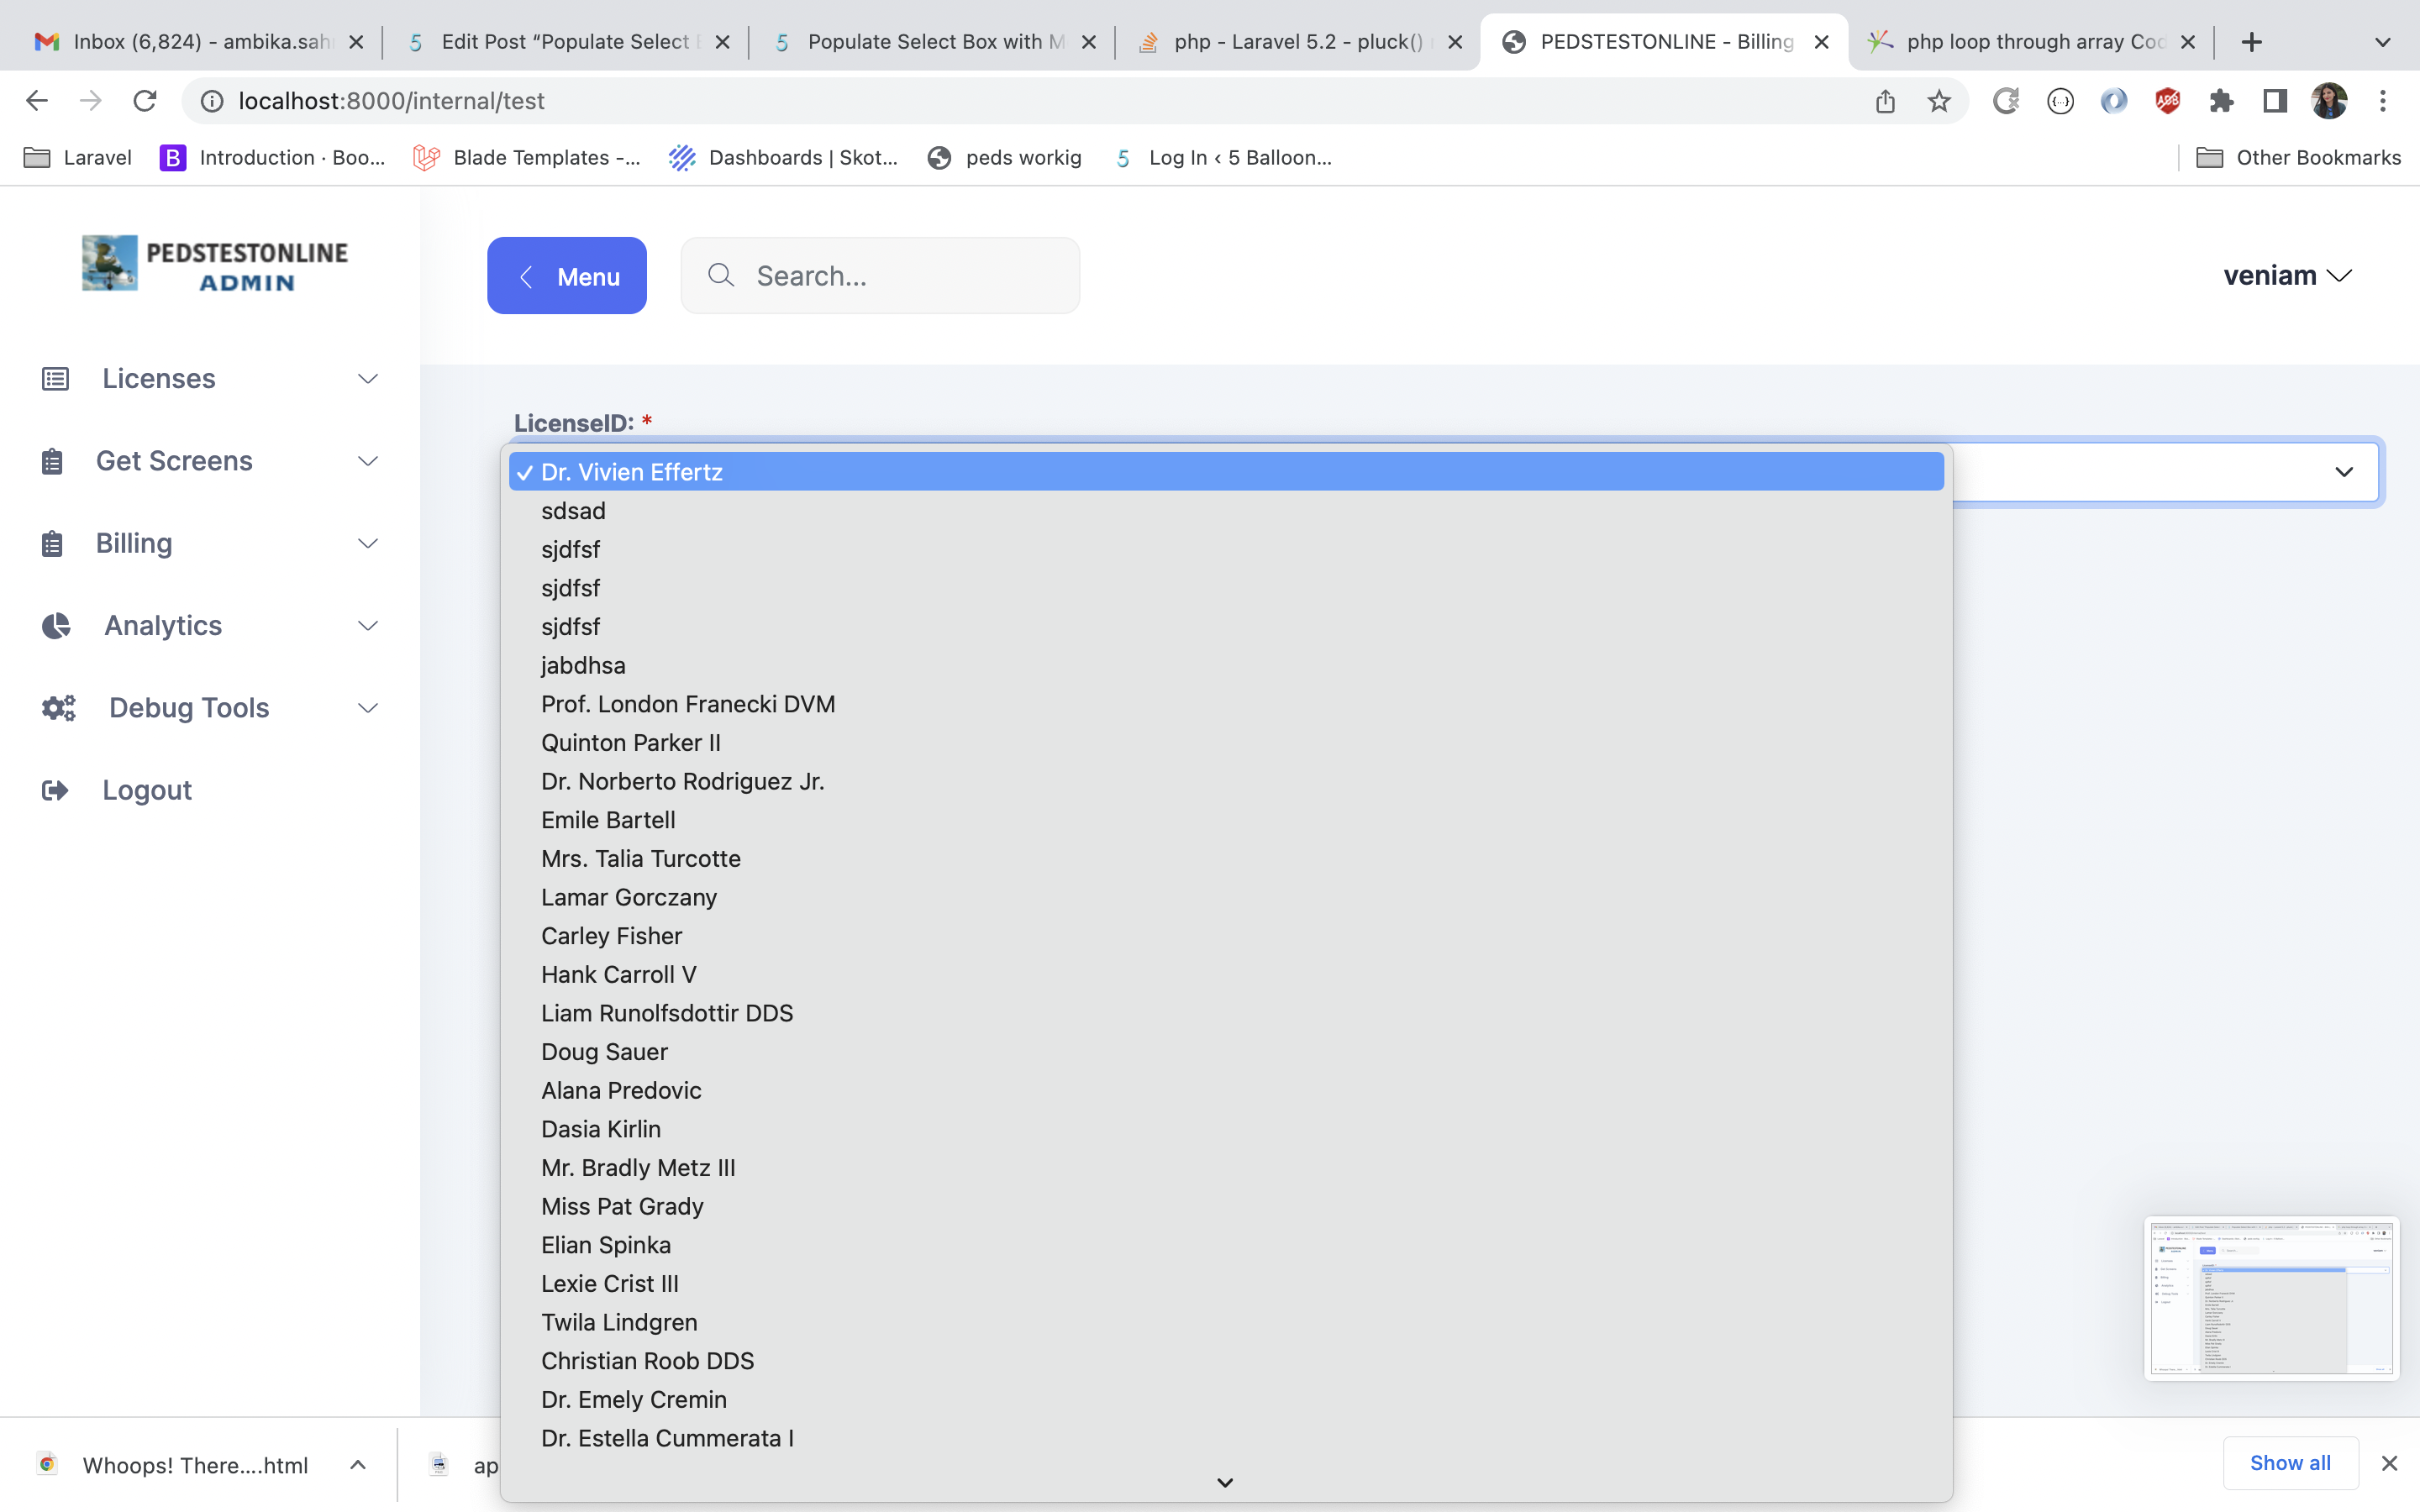Image resolution: width=2420 pixels, height=1512 pixels.
Task: Open the Chrome extensions puzzle icon
Action: [x=2221, y=101]
